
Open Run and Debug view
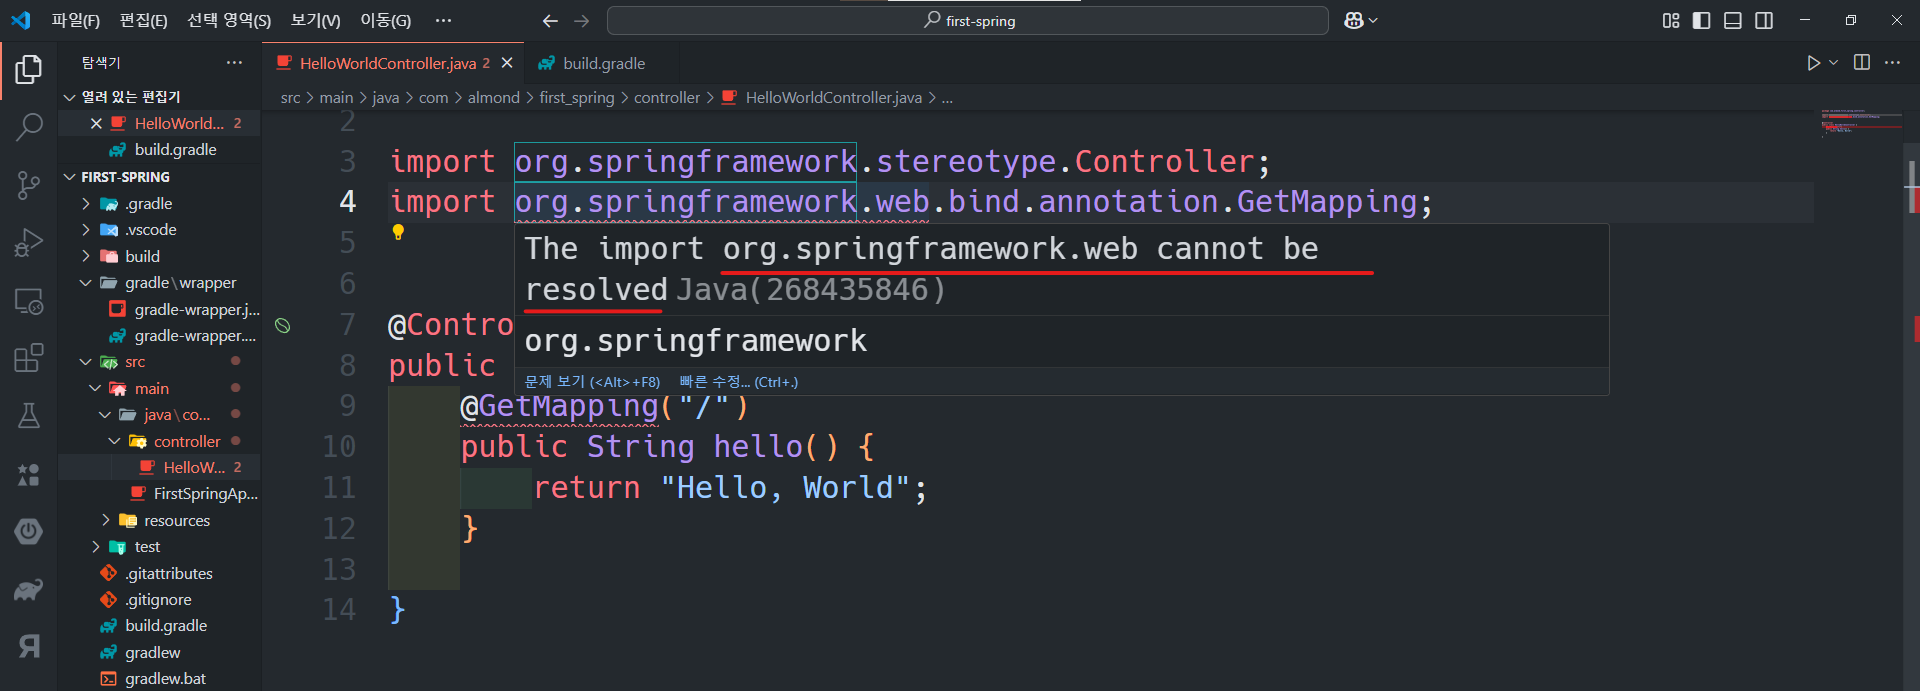click(x=29, y=243)
